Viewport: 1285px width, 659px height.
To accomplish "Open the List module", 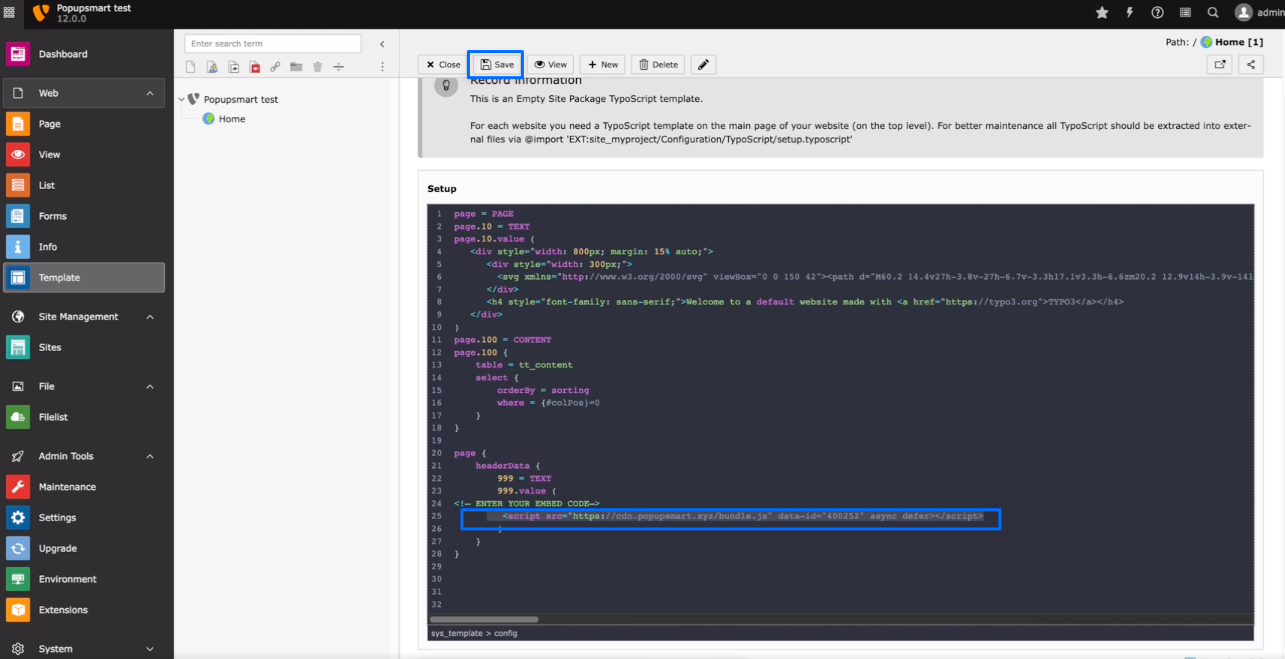I will 84,185.
